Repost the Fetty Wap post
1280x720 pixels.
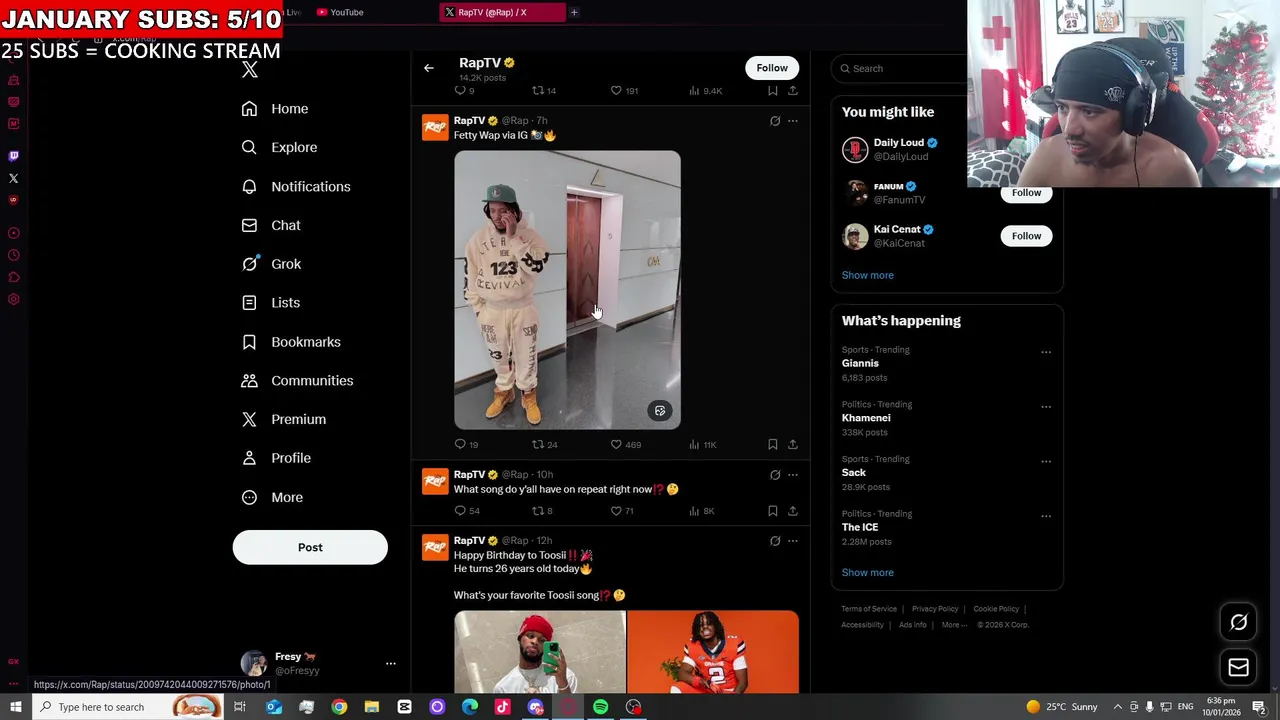pyautogui.click(x=544, y=444)
